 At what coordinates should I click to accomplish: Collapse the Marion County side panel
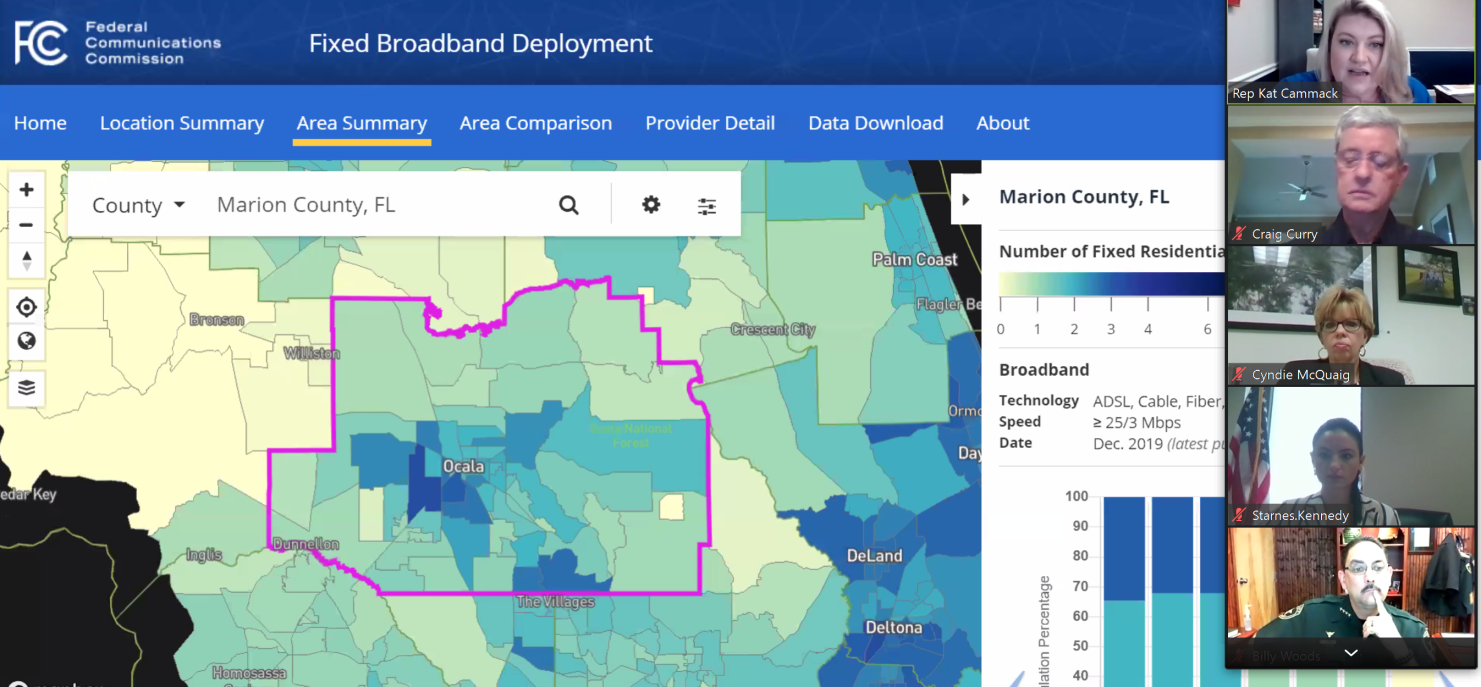tap(966, 199)
